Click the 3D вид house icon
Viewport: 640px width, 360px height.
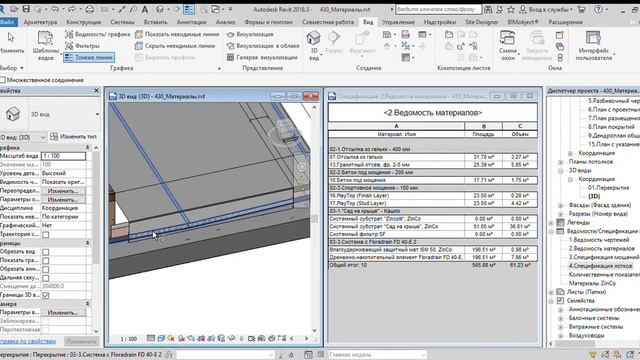pyautogui.click(x=313, y=38)
